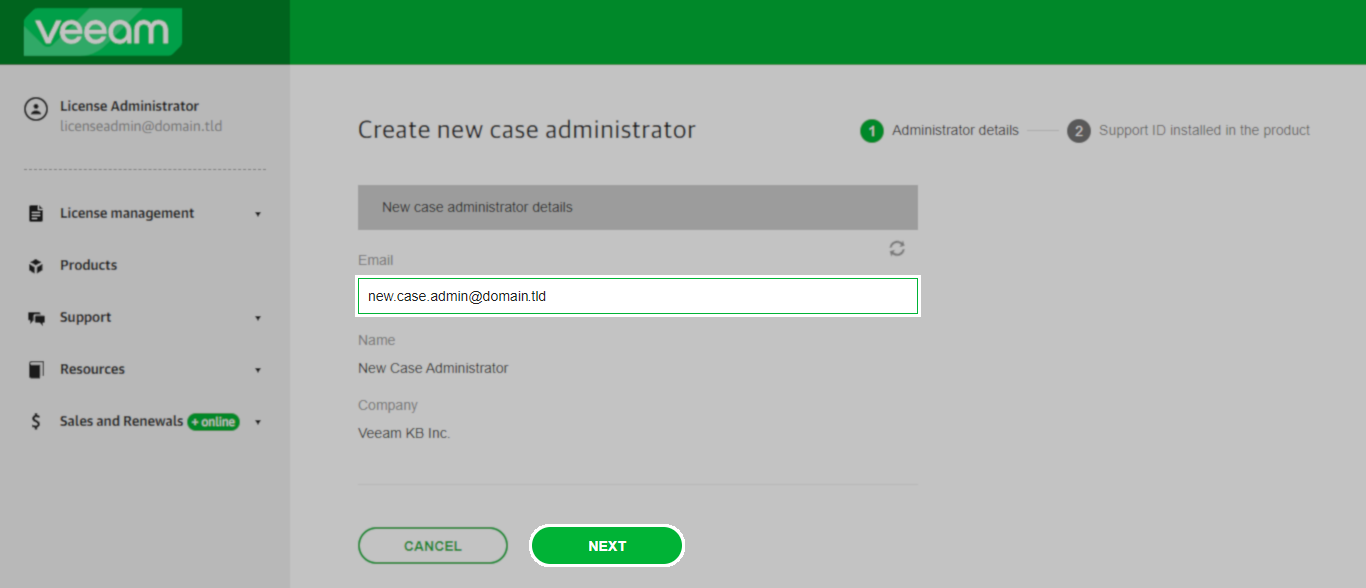Click 'Veeam KB Inc.' company value
Viewport: 1366px width, 588px height.
pyautogui.click(x=404, y=433)
